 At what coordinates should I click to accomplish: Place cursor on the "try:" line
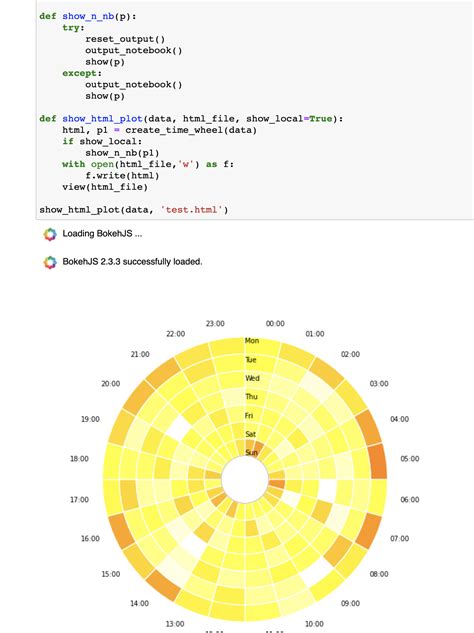pos(73,28)
